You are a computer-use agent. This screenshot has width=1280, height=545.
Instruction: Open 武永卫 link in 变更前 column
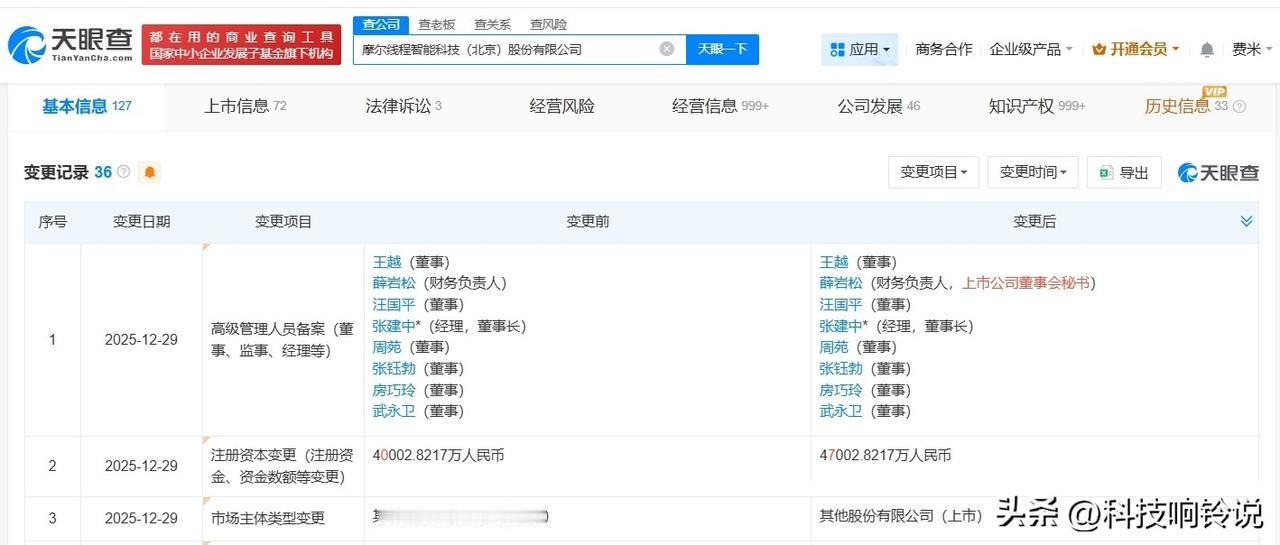coord(393,411)
